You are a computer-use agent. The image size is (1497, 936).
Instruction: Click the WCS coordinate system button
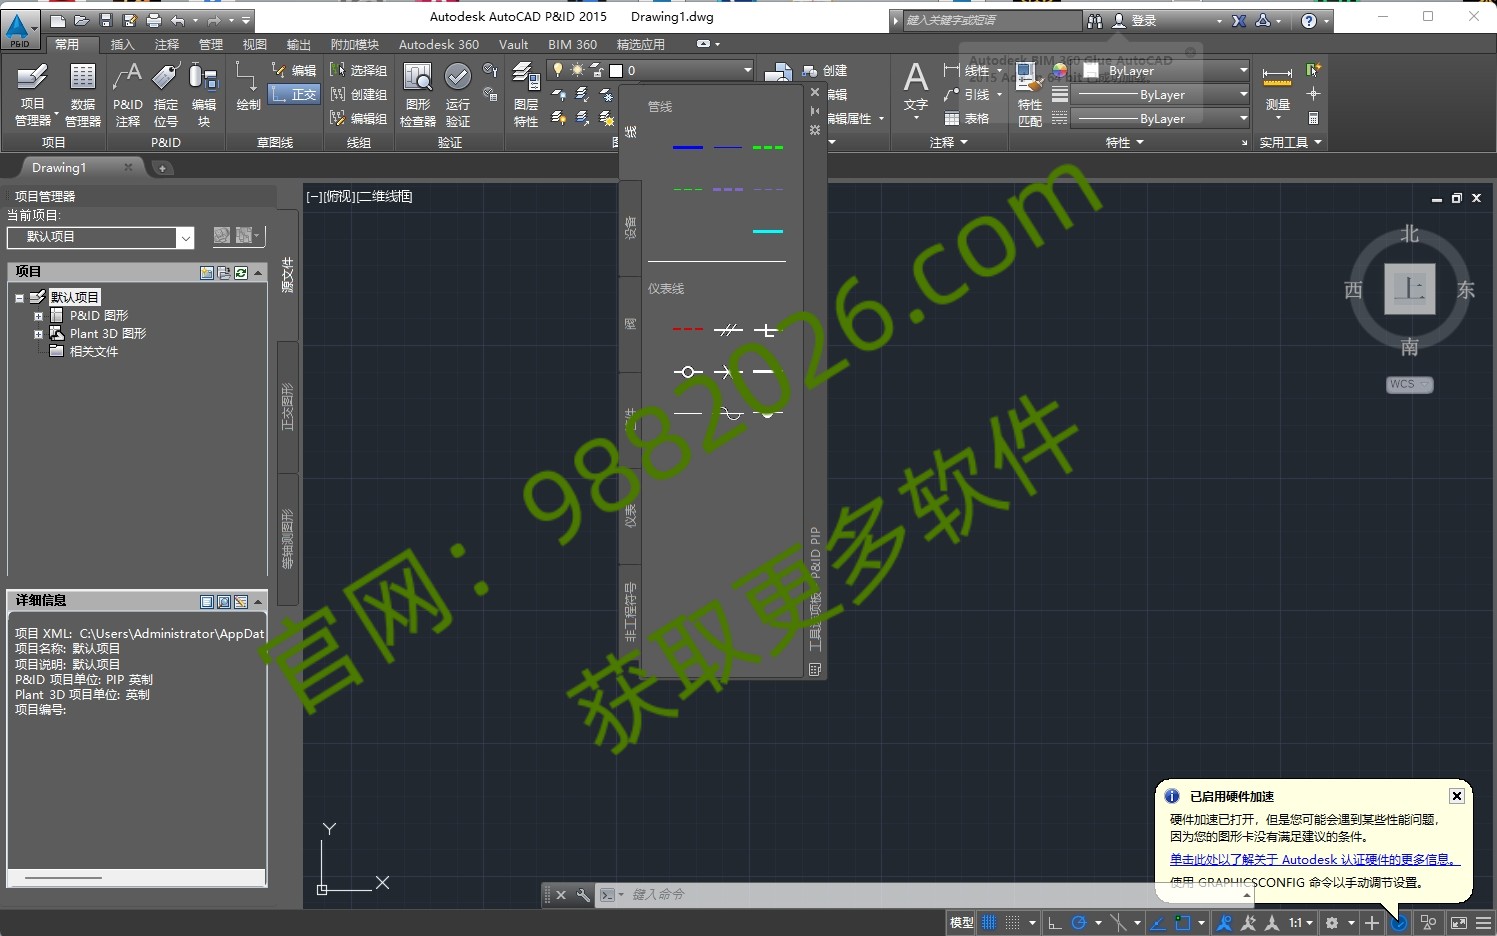click(x=1410, y=384)
